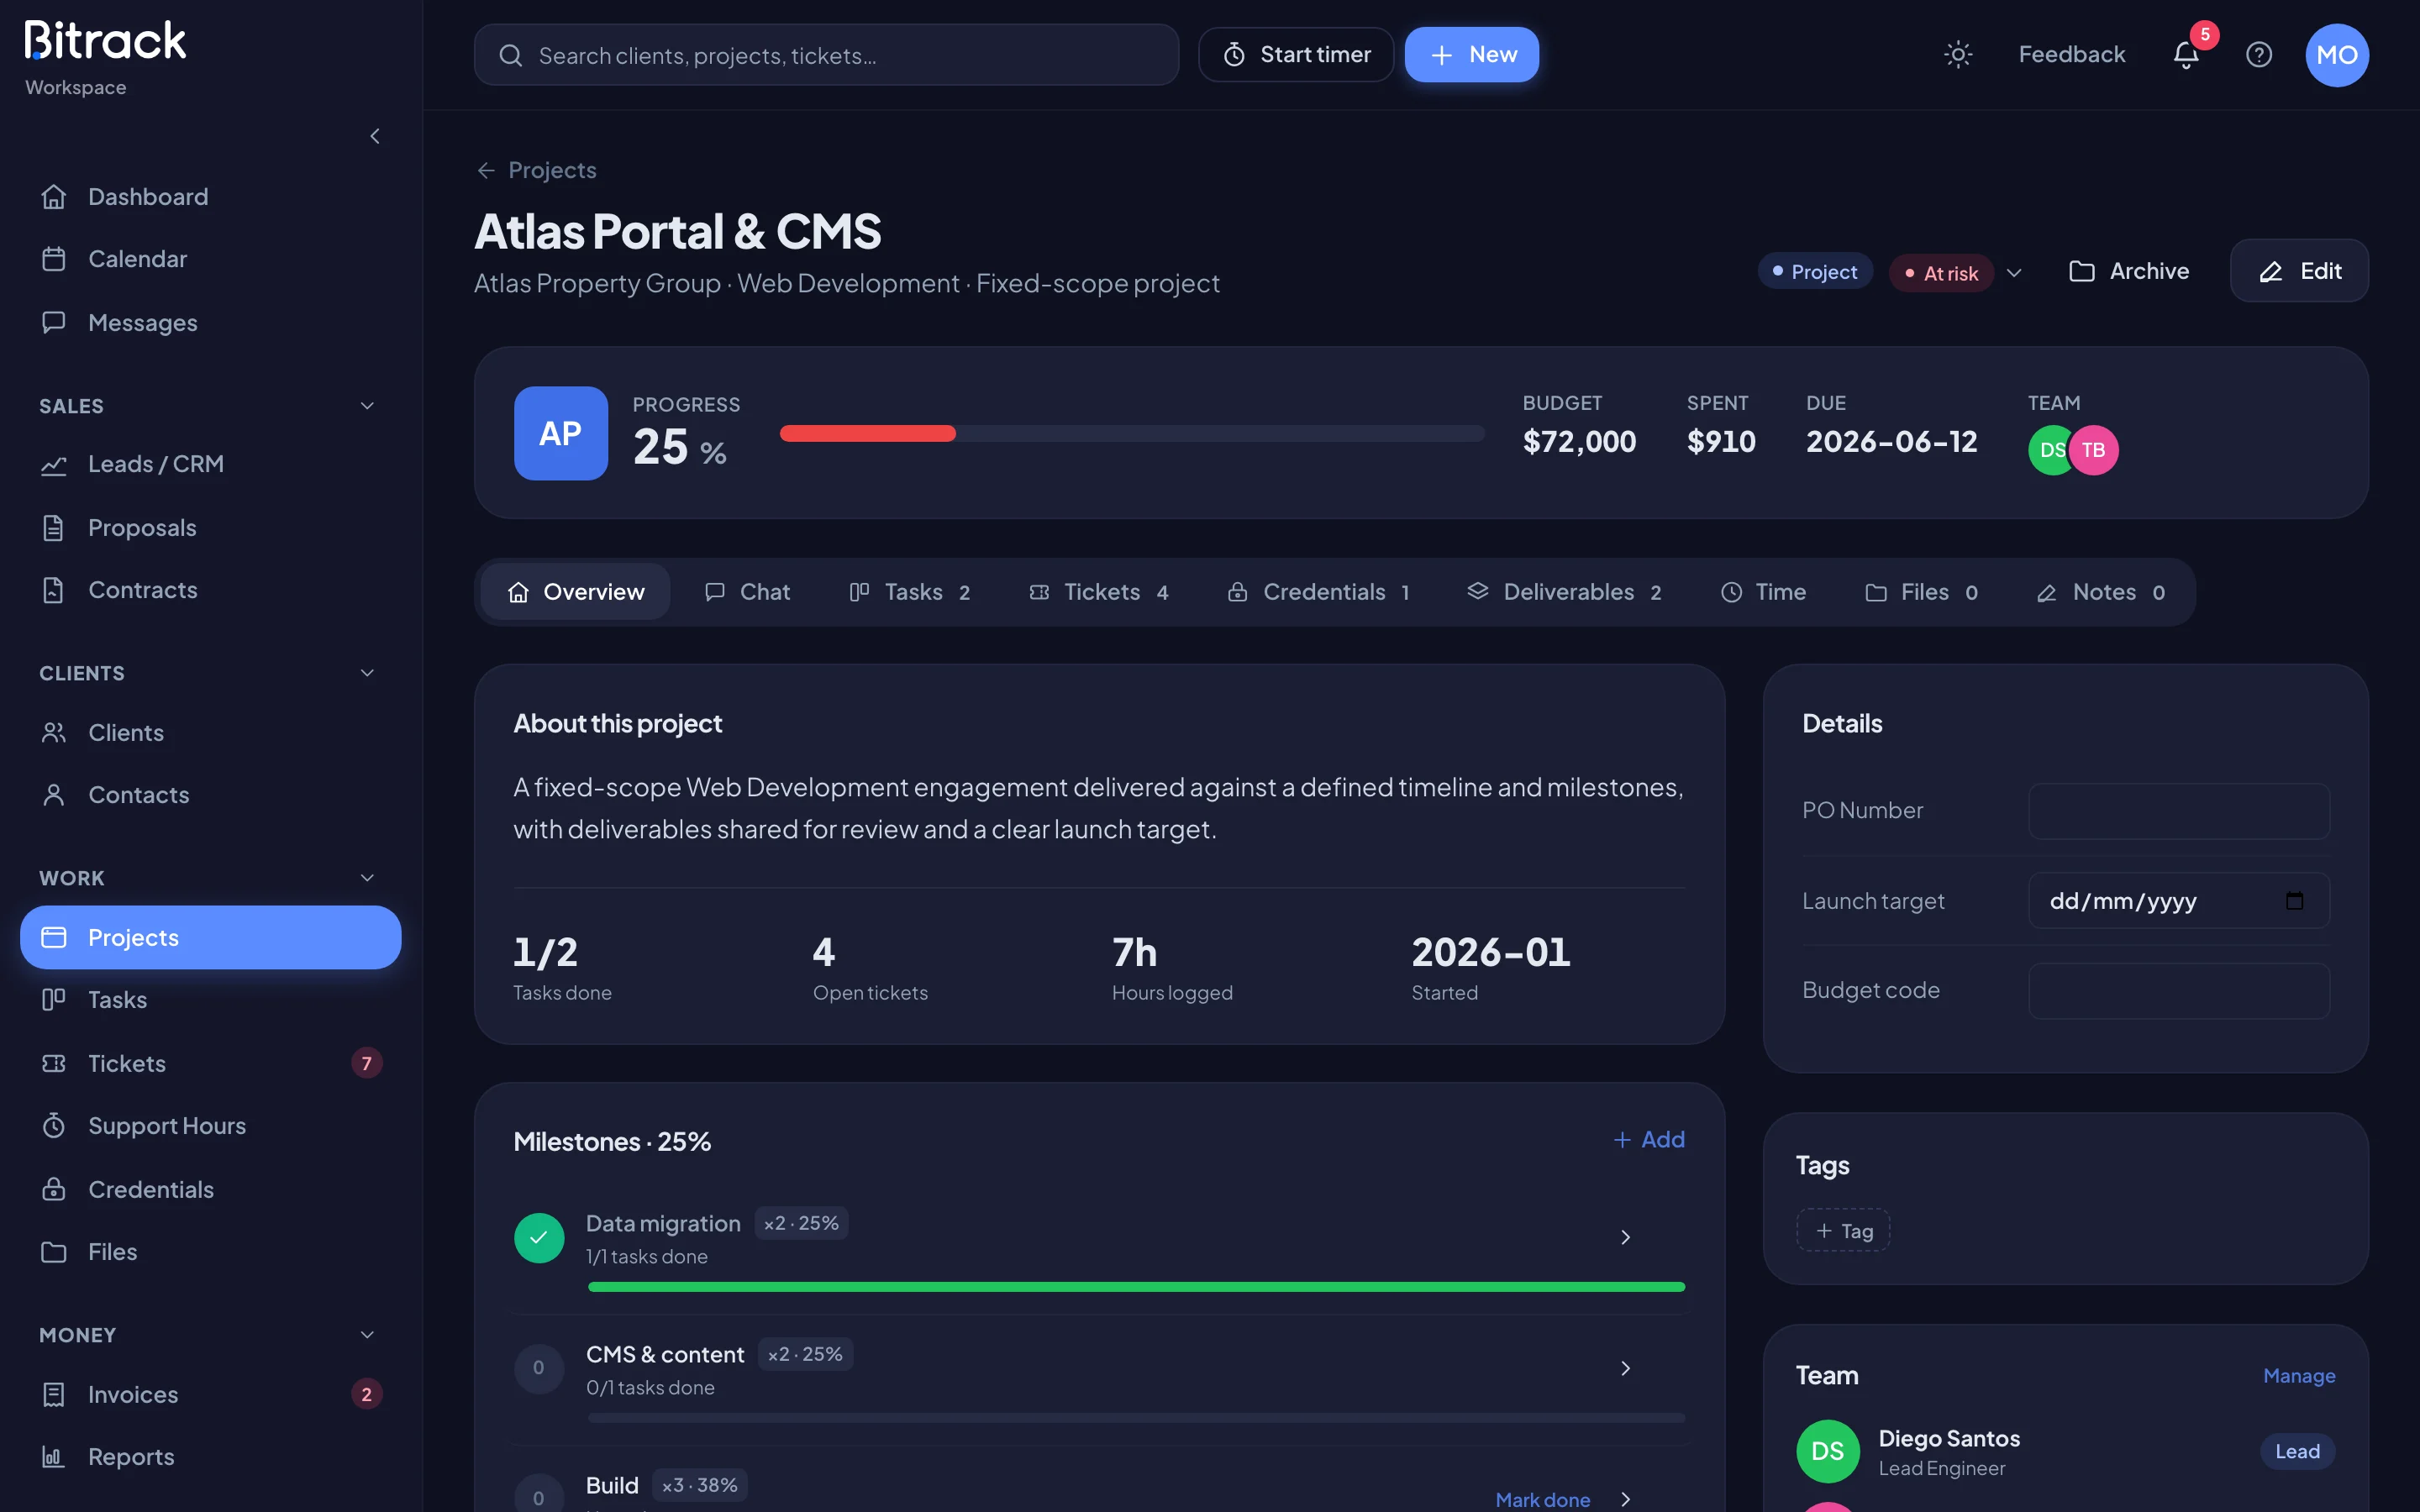Open Contracts in the sidebar
The image size is (2420, 1512).
click(x=210, y=590)
